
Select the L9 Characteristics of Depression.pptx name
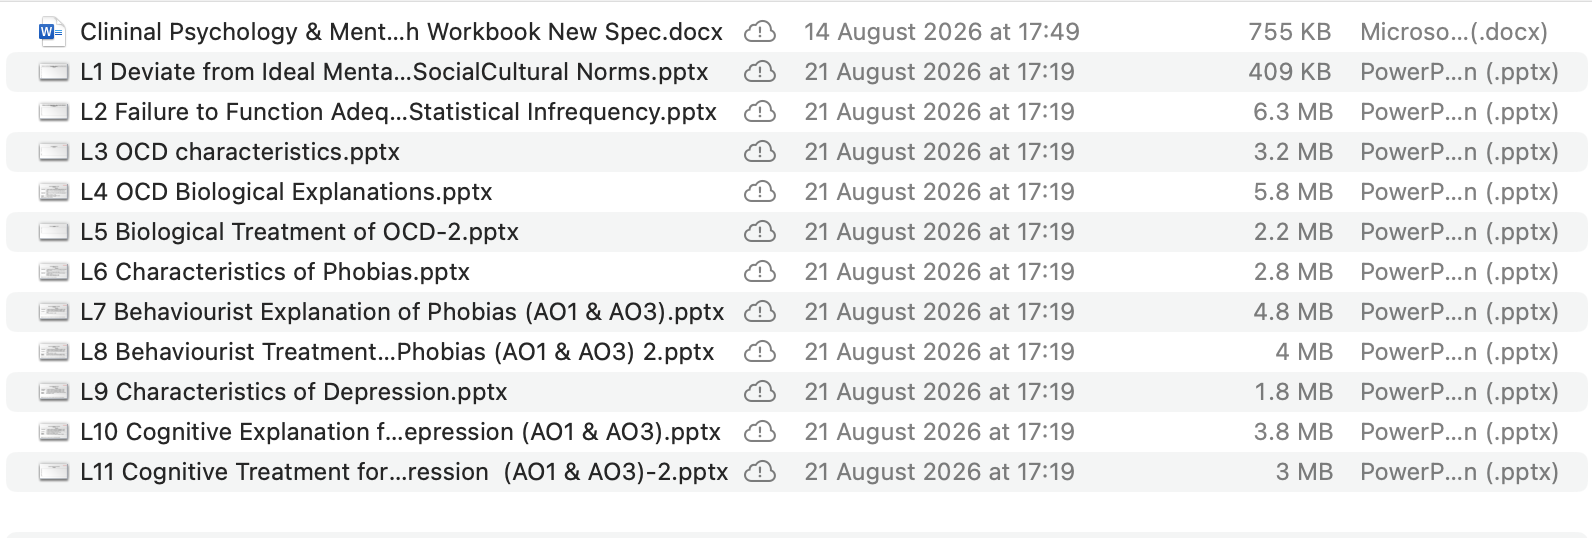[294, 392]
